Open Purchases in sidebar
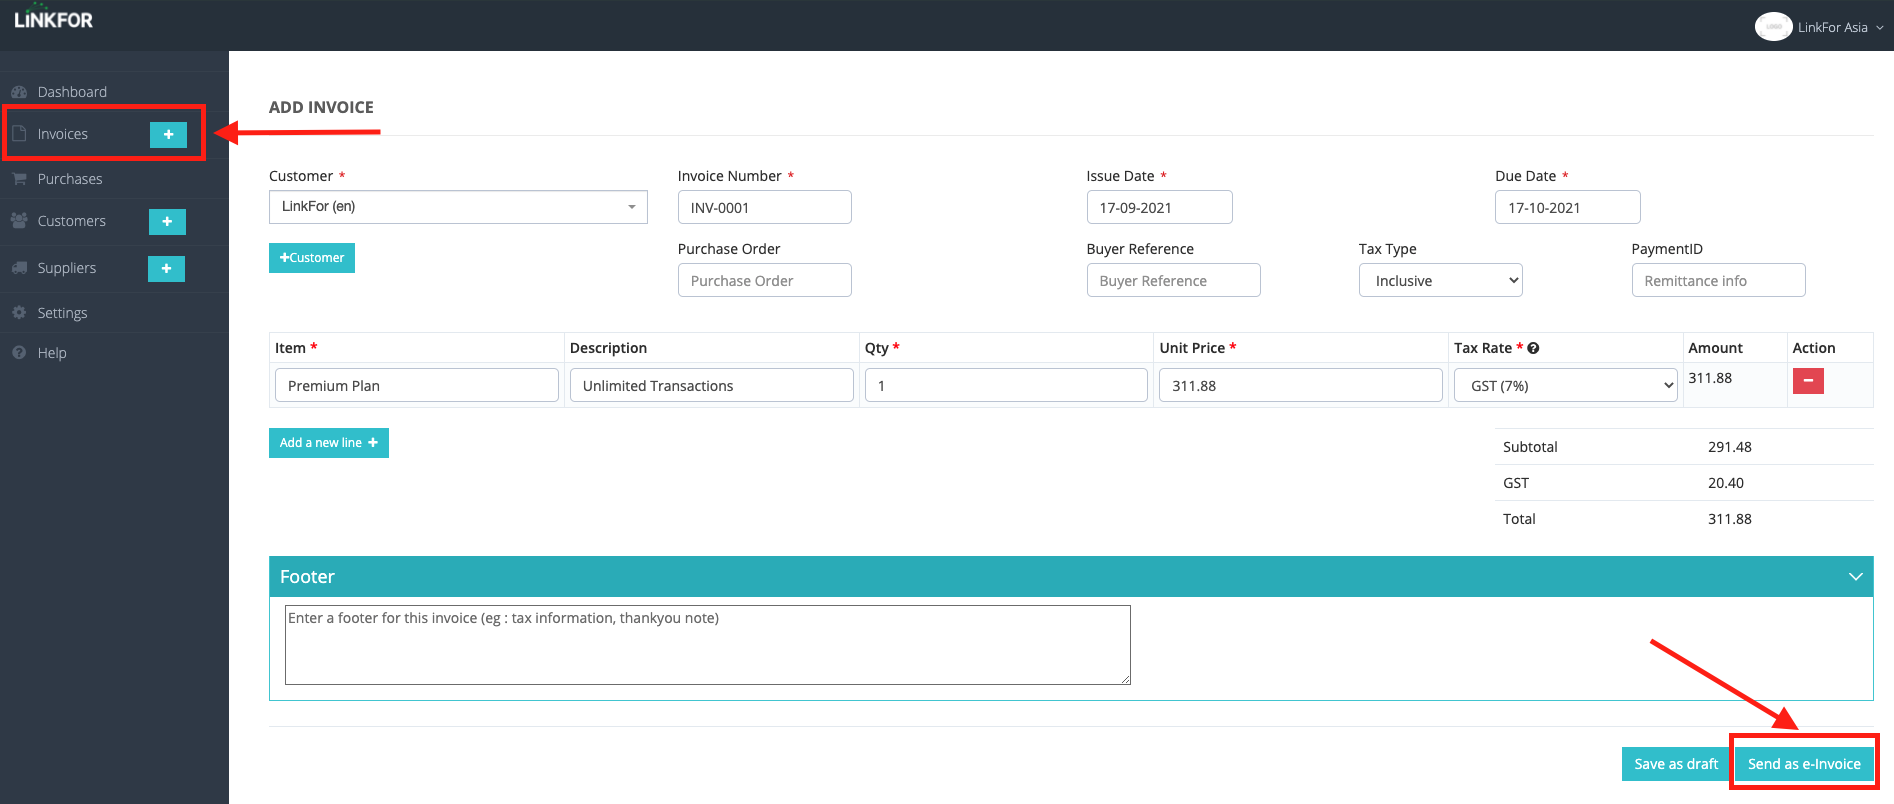Viewport: 1894px width, 804px height. pyautogui.click(x=70, y=179)
